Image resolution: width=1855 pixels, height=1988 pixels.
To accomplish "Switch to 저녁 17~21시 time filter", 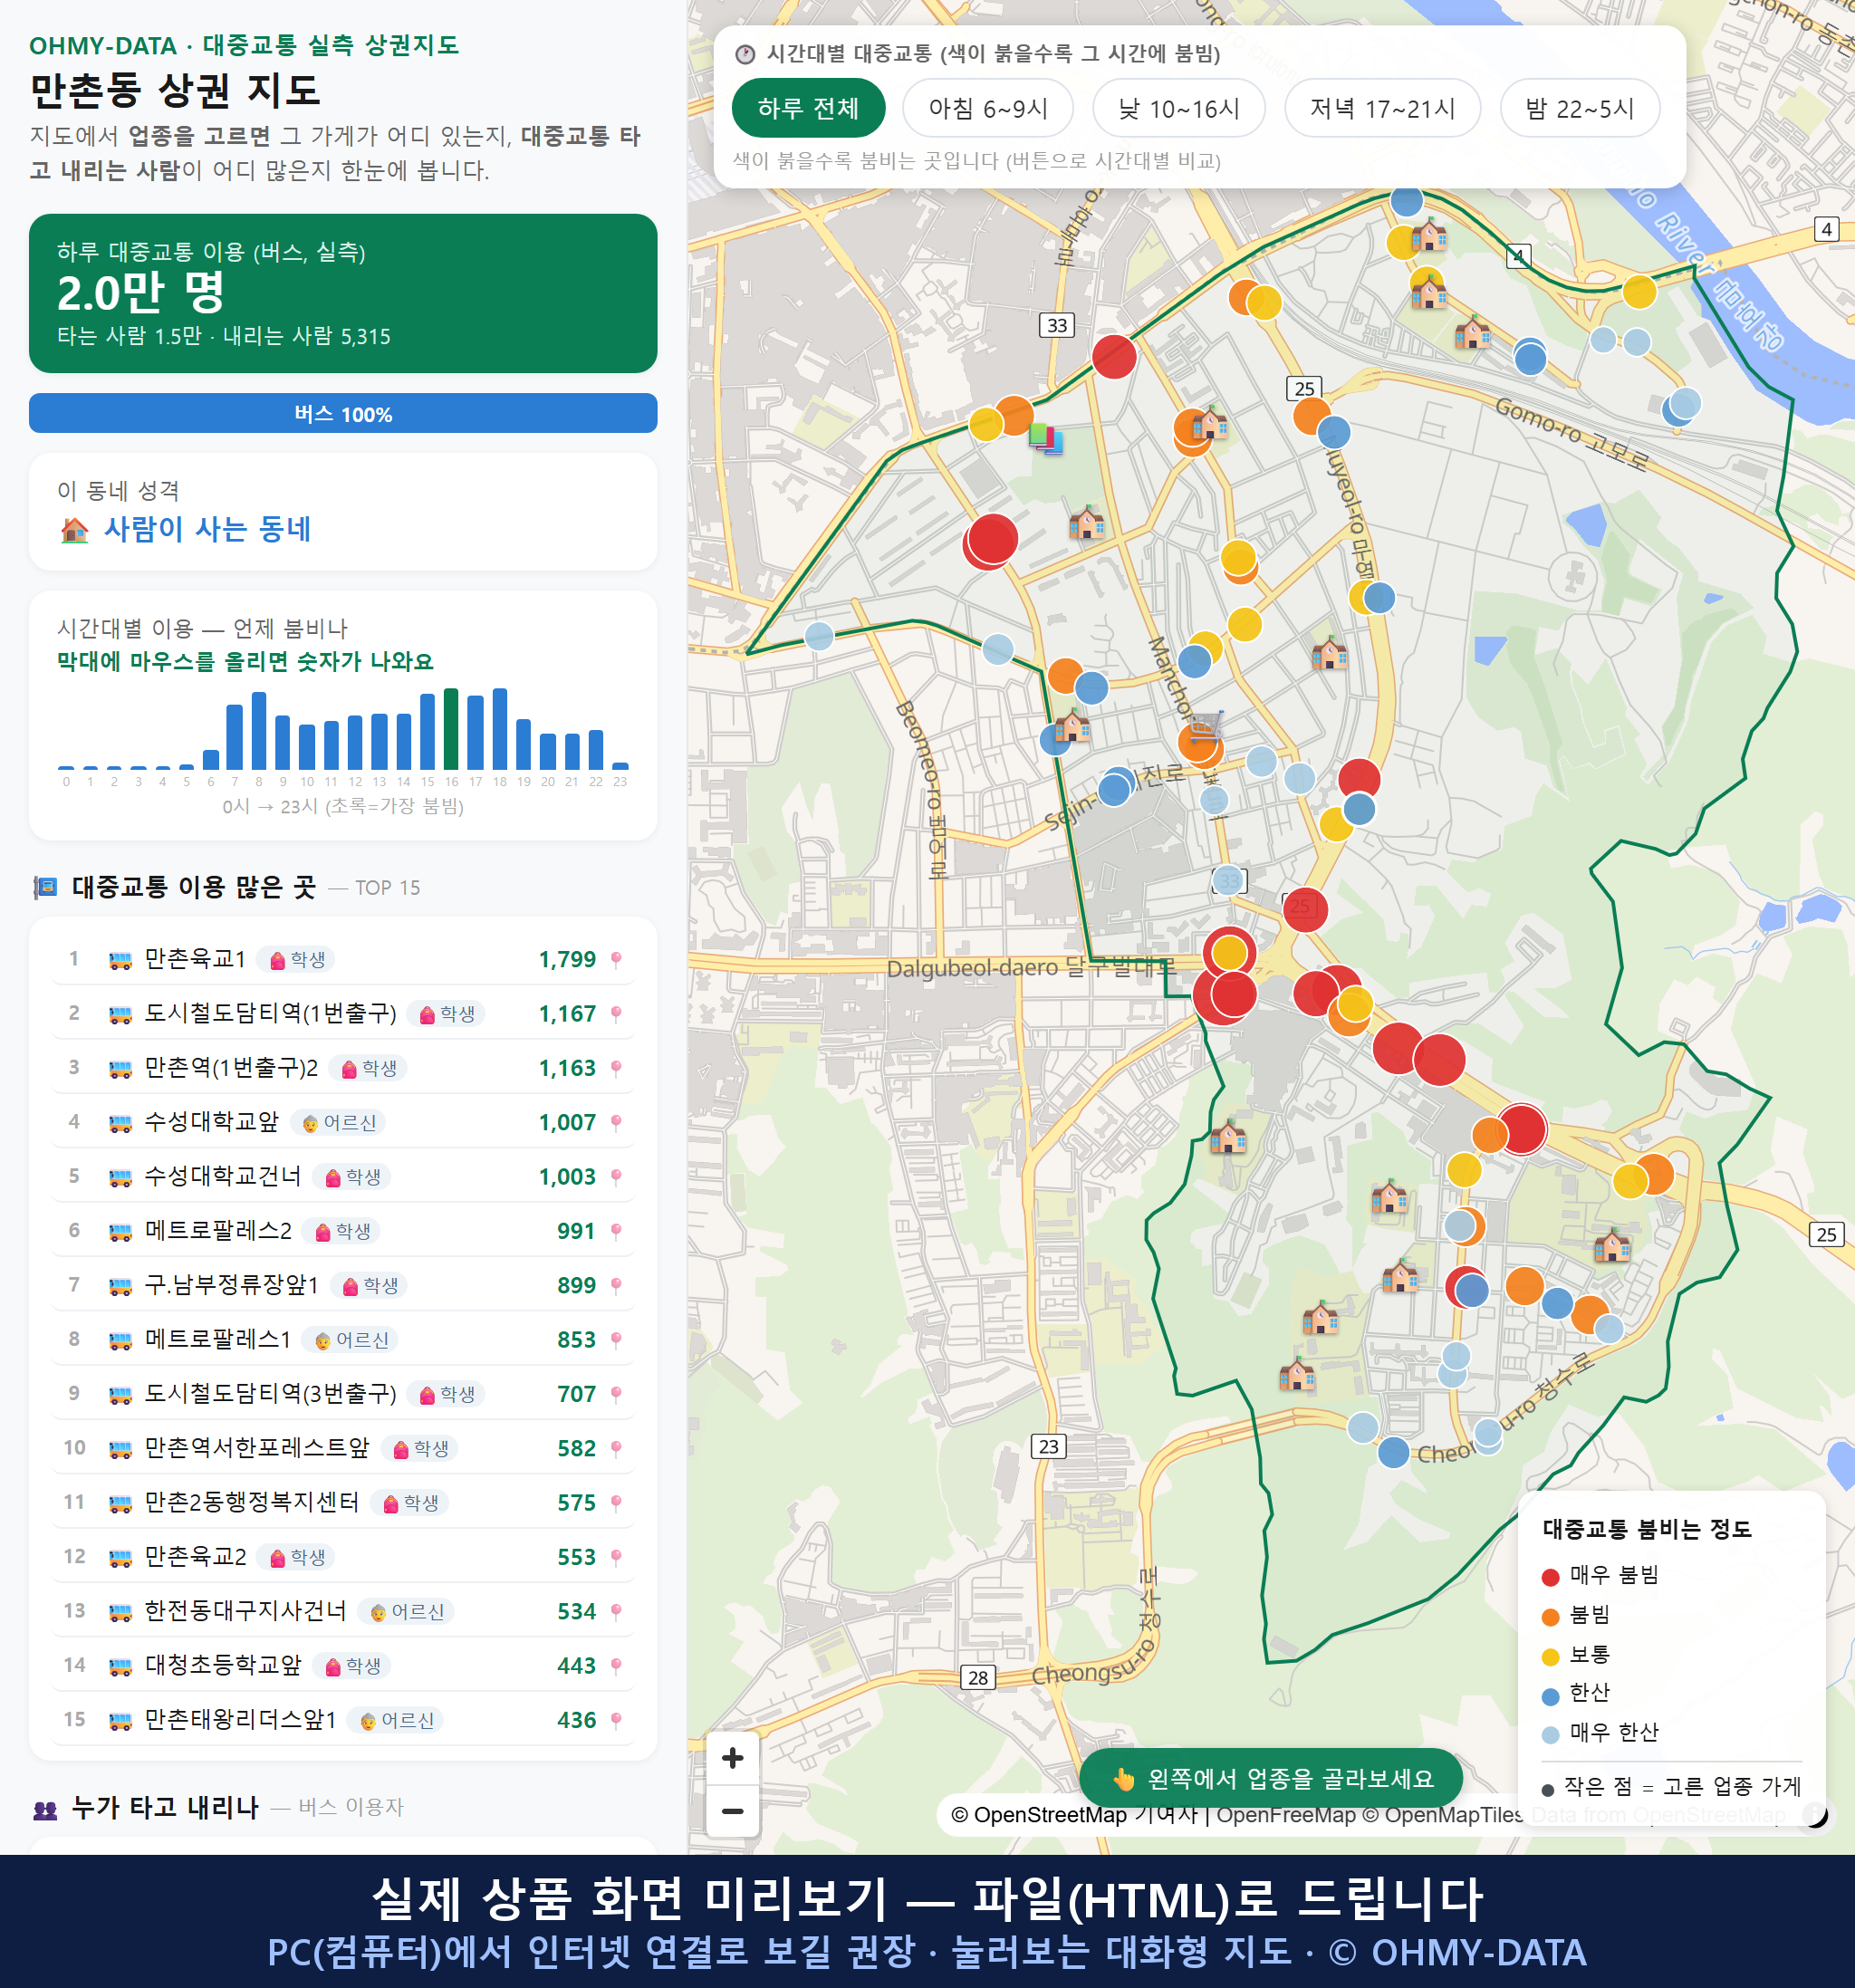I will click(1382, 108).
